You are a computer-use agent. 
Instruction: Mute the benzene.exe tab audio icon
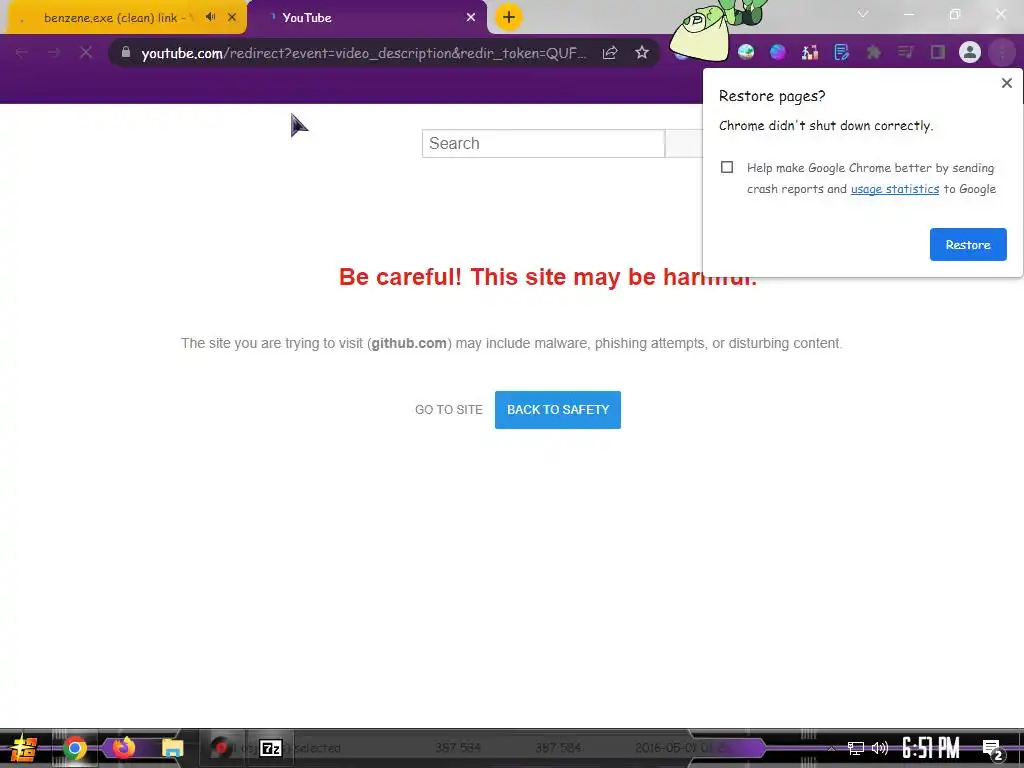(x=210, y=17)
